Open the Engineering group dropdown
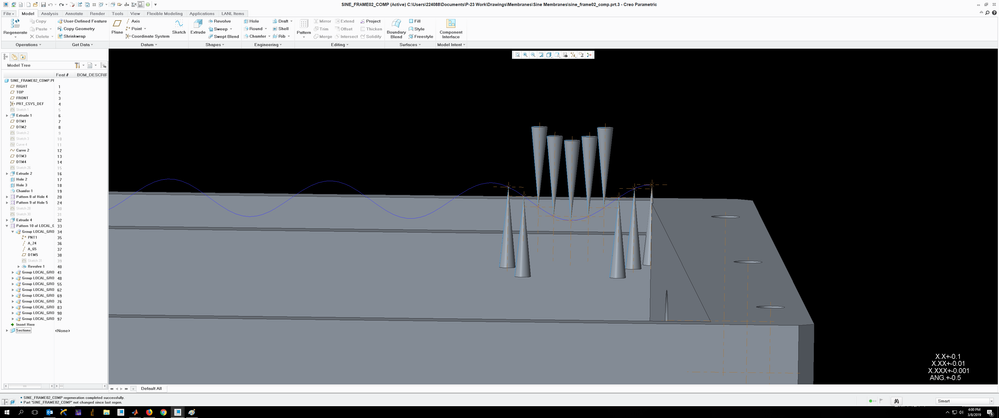The height and width of the screenshot is (418, 999). (267, 44)
